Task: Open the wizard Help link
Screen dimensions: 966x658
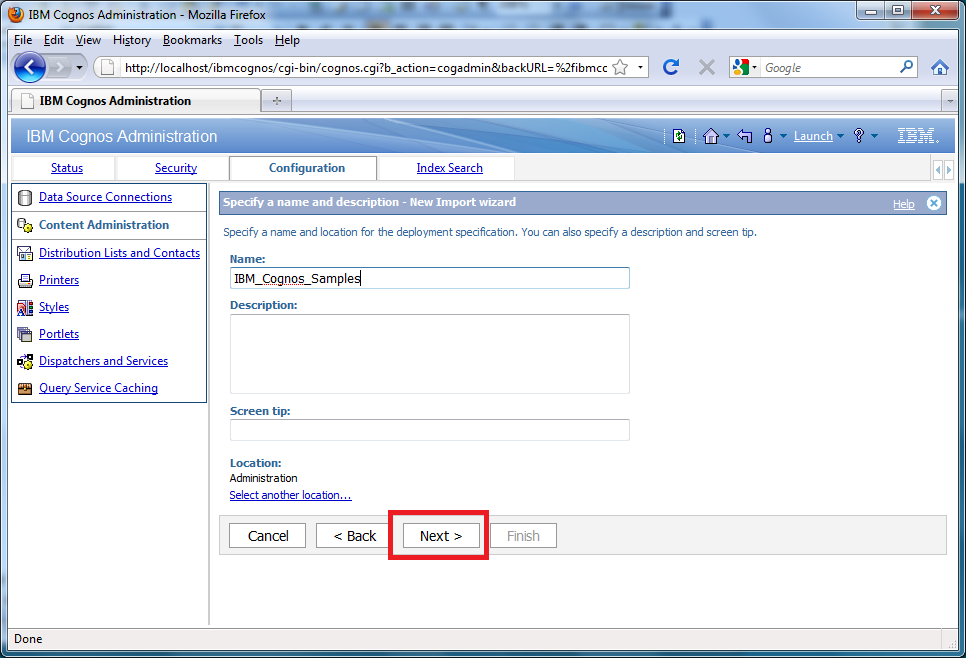Action: point(904,204)
